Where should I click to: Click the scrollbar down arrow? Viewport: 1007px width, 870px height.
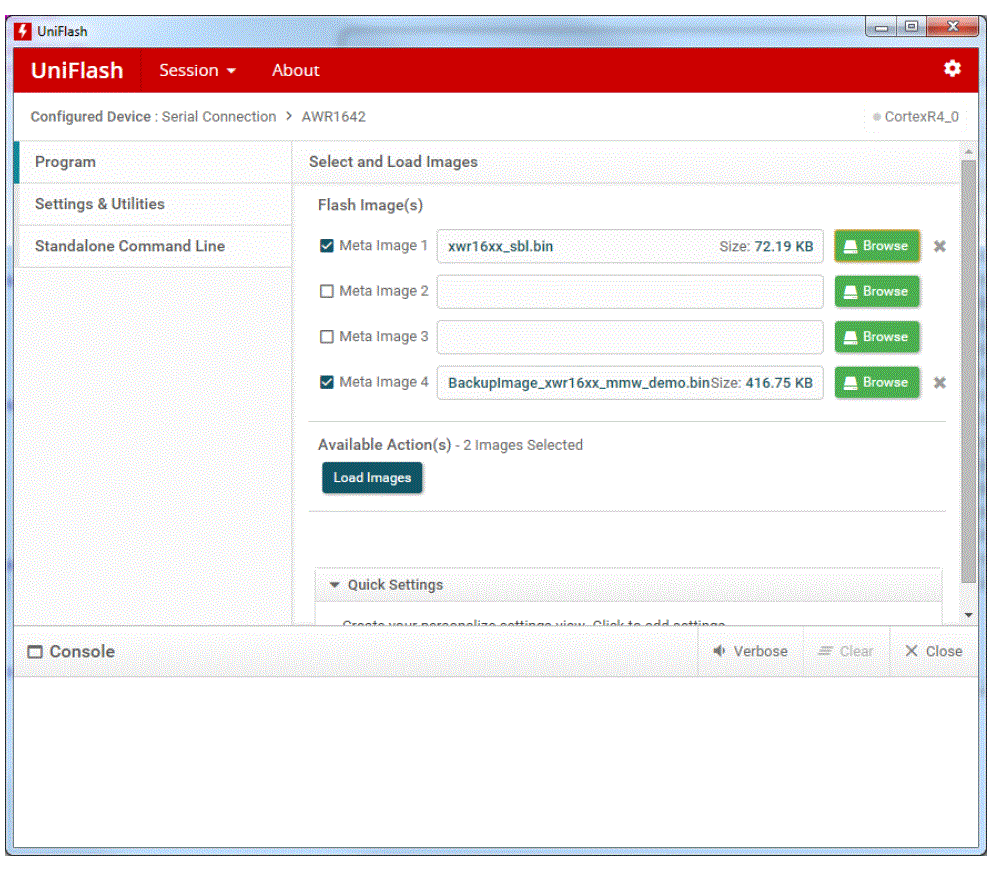[968, 615]
